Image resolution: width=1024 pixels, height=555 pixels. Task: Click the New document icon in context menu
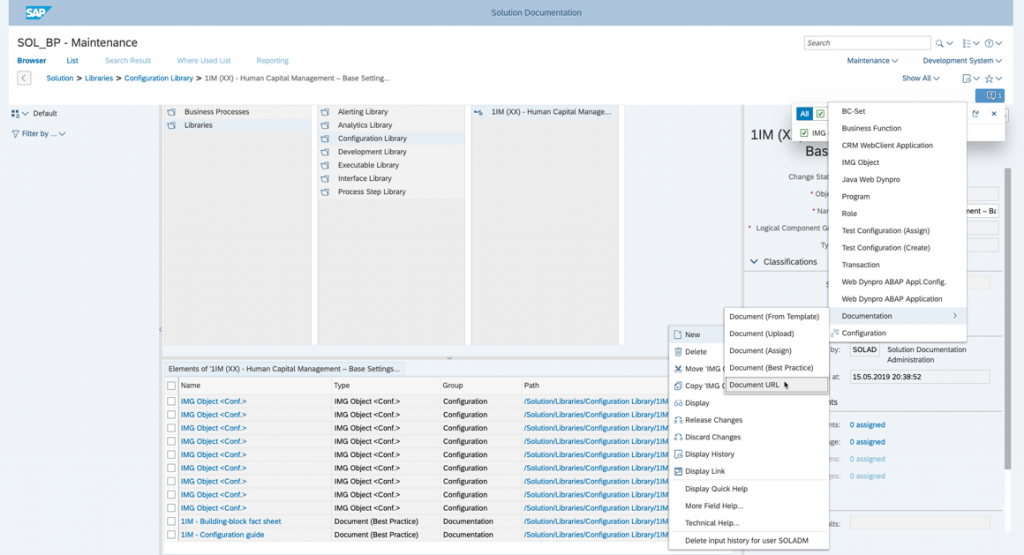click(678, 334)
